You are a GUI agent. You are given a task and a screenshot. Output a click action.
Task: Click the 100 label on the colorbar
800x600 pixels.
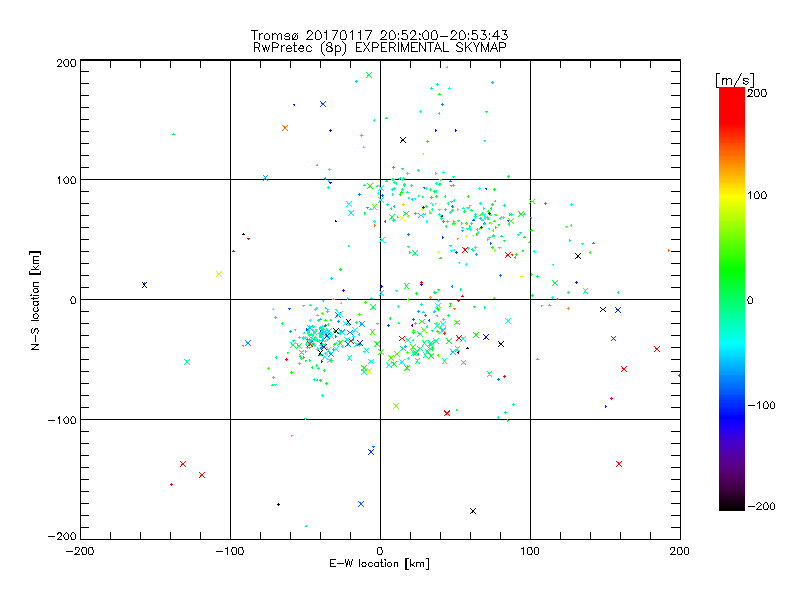[x=757, y=195]
